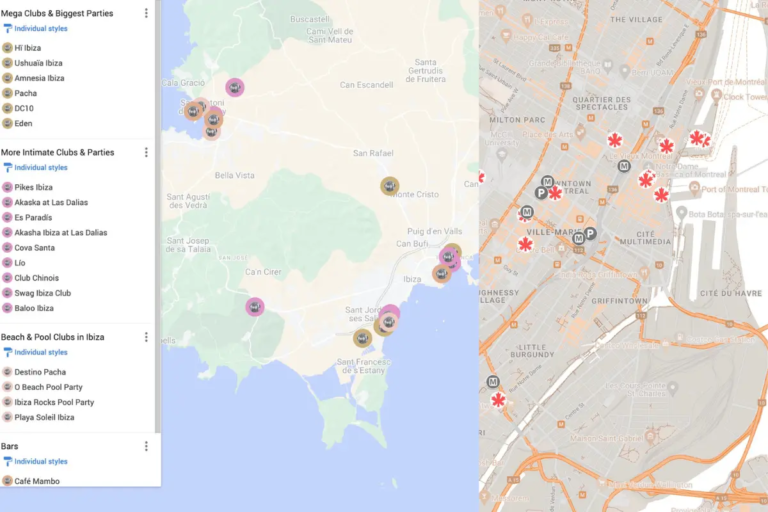Select Club Chinois marker icon in list
The width and height of the screenshot is (768, 512).
pos(7,278)
